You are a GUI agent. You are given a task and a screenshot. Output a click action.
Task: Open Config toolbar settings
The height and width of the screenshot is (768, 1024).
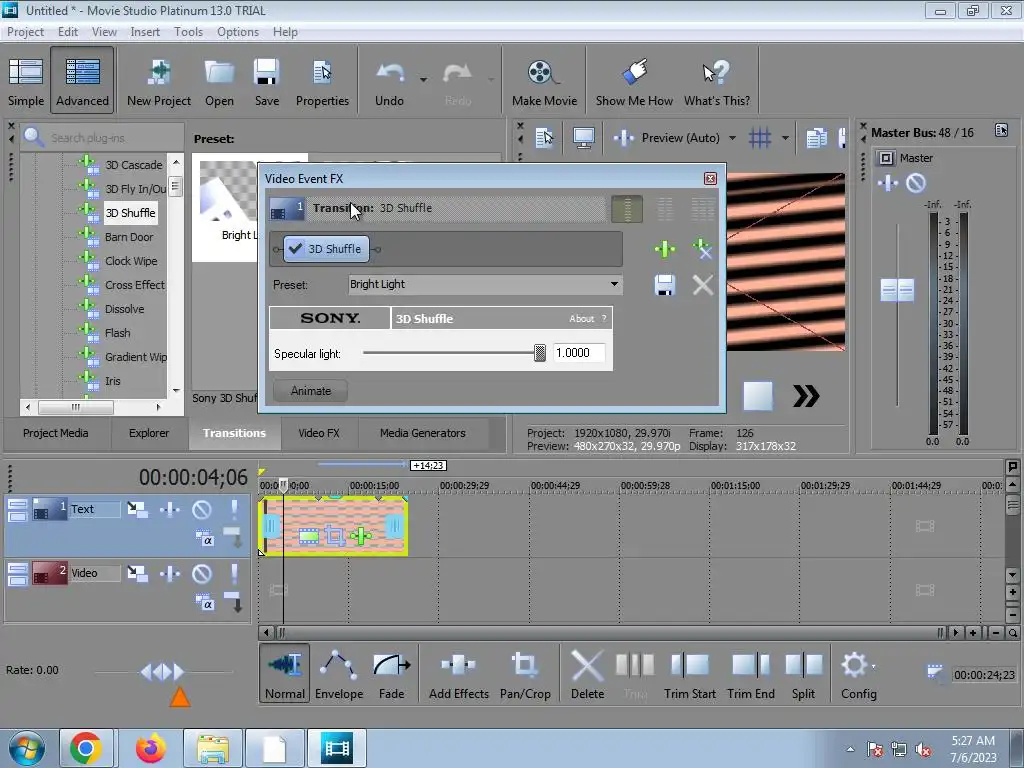pyautogui.click(x=858, y=673)
